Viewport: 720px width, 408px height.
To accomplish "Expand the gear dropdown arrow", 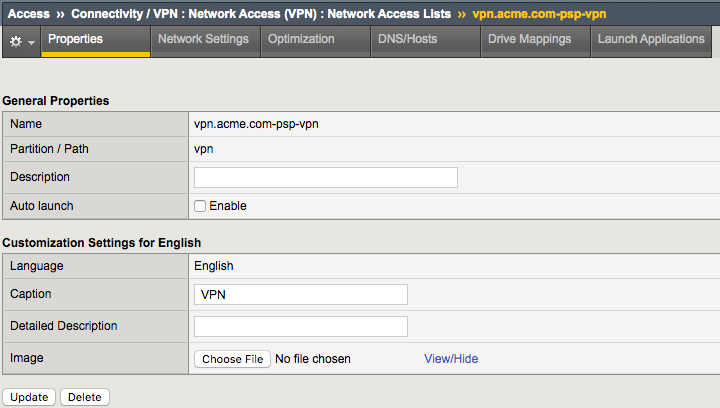I will click(x=31, y=42).
